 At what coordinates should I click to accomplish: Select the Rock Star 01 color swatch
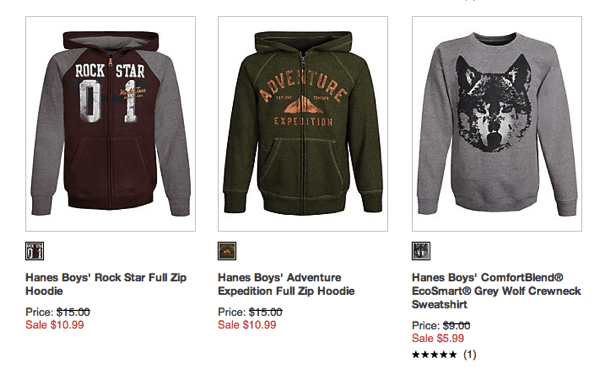click(x=34, y=251)
